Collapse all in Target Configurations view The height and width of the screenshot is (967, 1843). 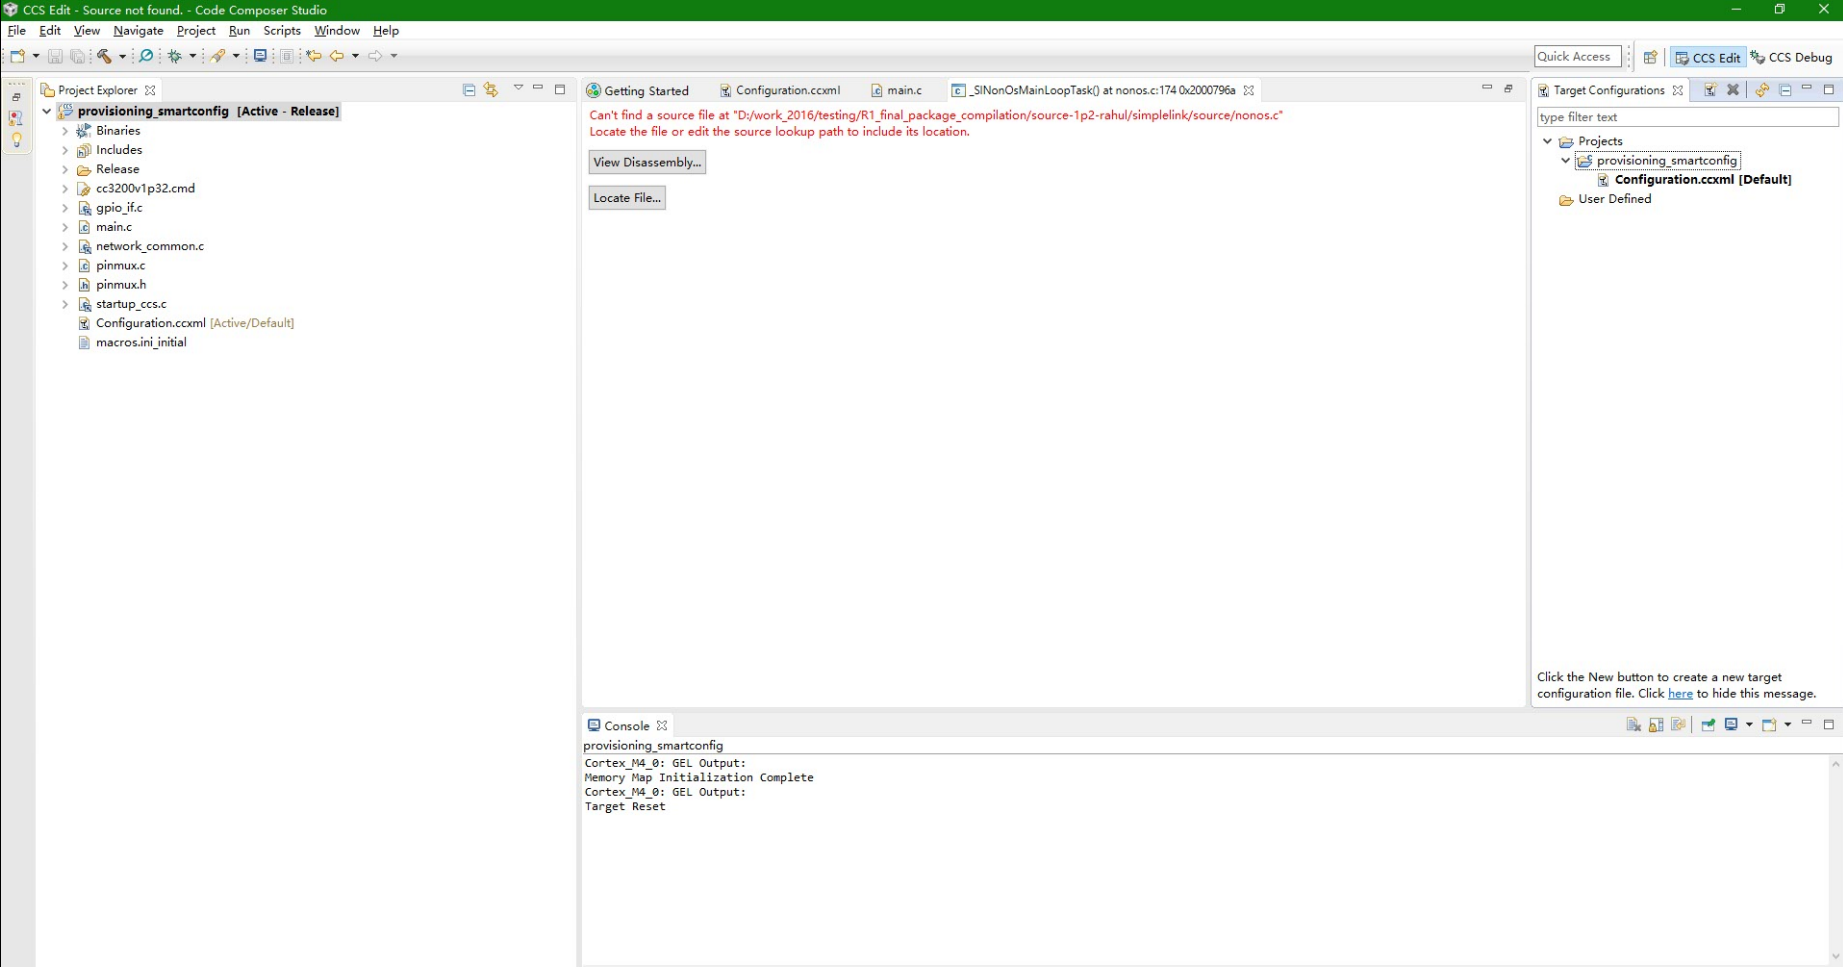(1785, 90)
